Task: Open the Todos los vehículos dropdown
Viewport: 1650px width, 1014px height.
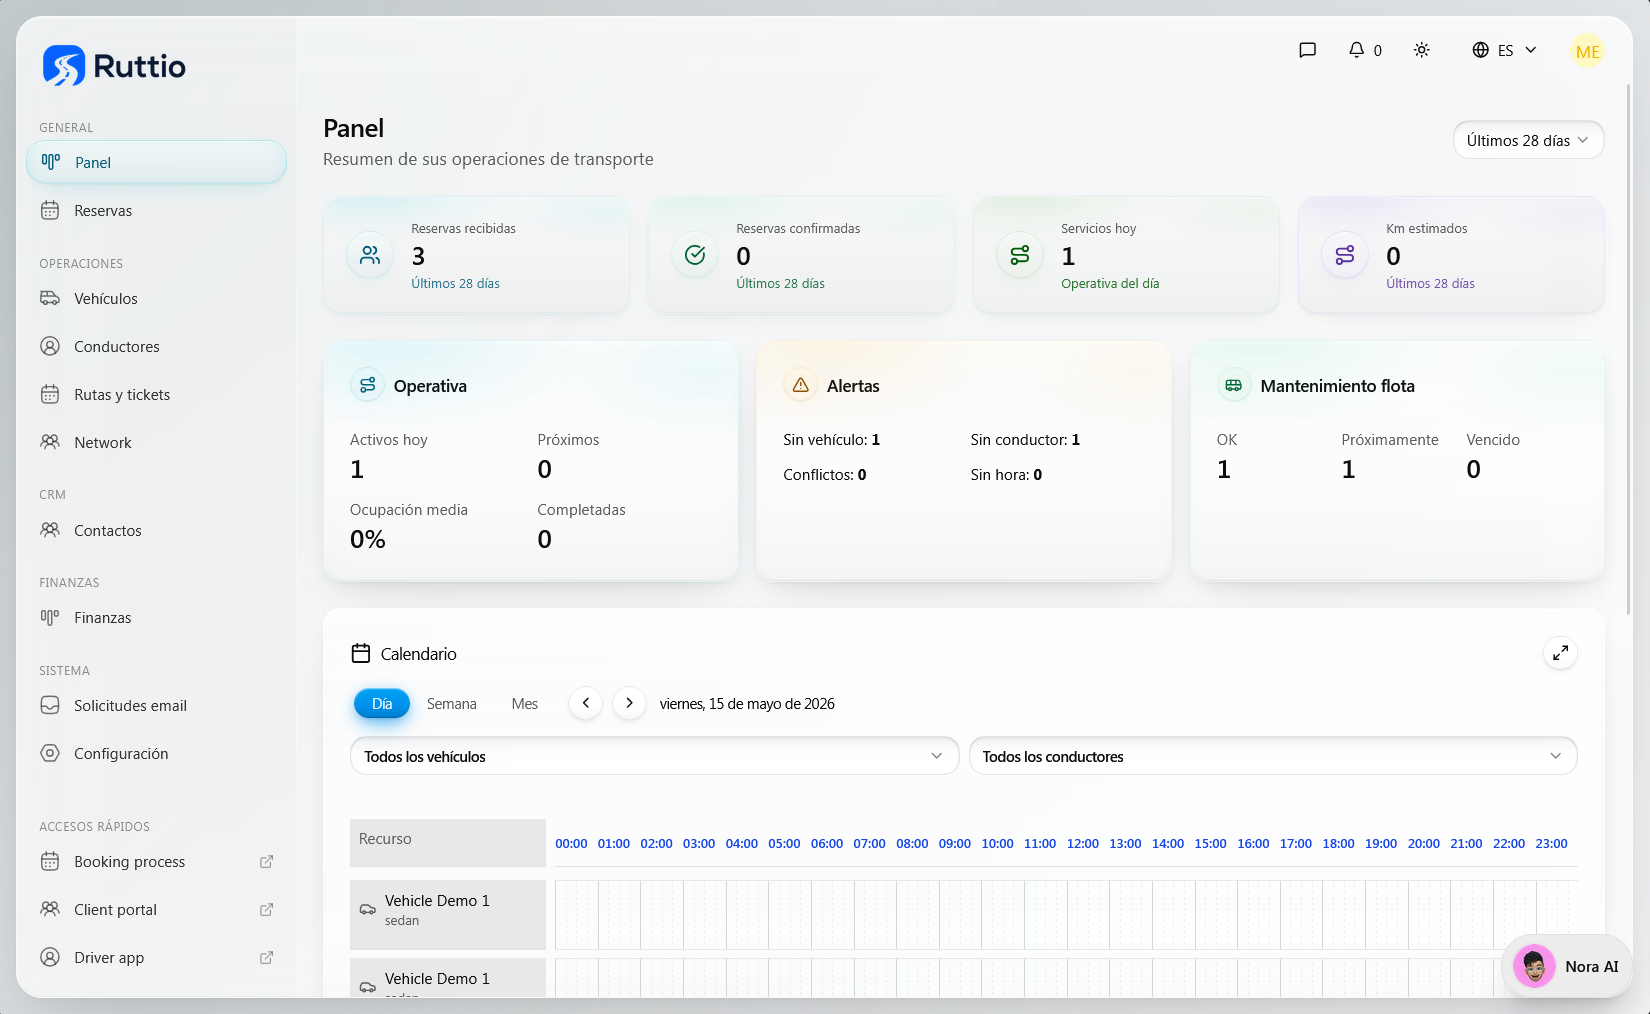Action: click(654, 756)
